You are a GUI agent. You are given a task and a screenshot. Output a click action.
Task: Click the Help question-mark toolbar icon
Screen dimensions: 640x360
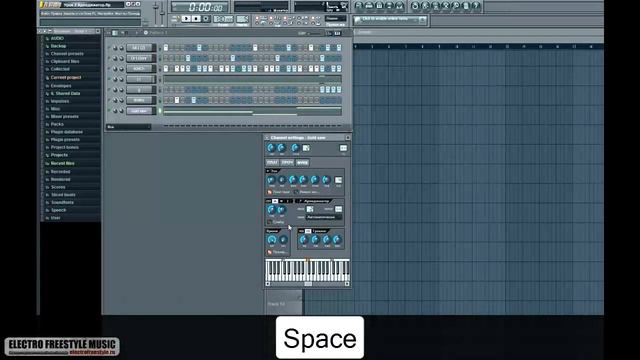[x=476, y=6]
